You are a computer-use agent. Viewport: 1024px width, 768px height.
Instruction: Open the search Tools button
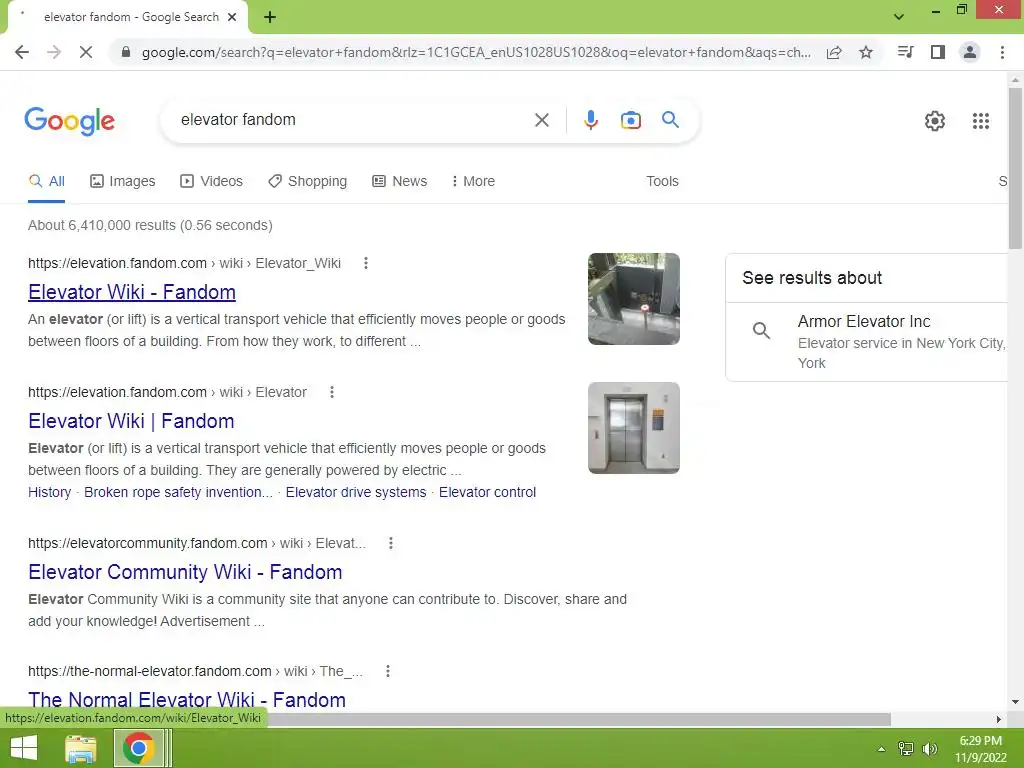click(662, 182)
